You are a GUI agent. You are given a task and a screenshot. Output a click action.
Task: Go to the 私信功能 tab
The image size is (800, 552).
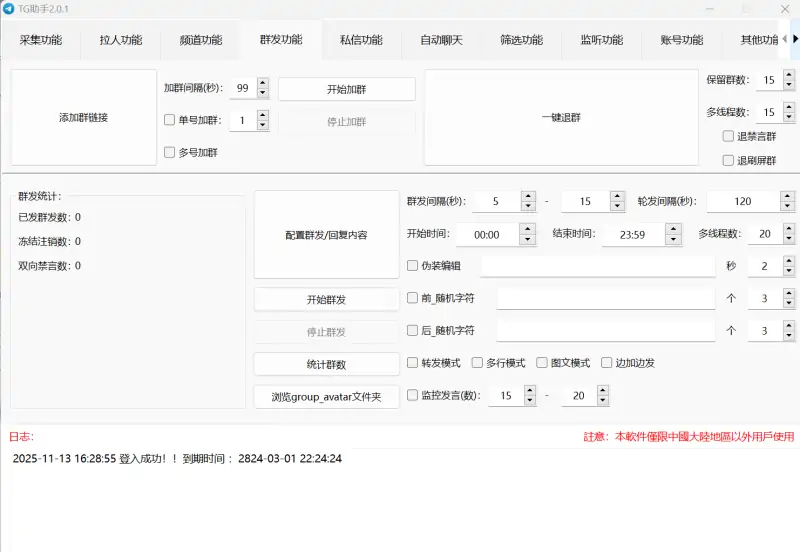coord(361,40)
